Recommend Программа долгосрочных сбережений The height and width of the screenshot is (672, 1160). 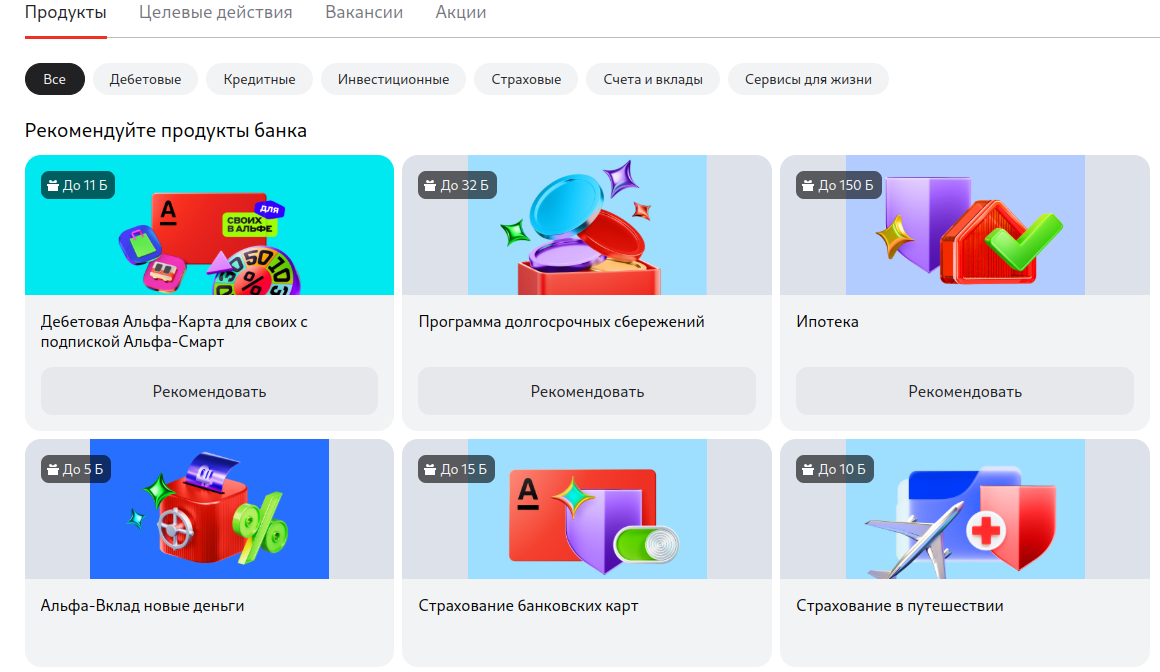tap(587, 392)
